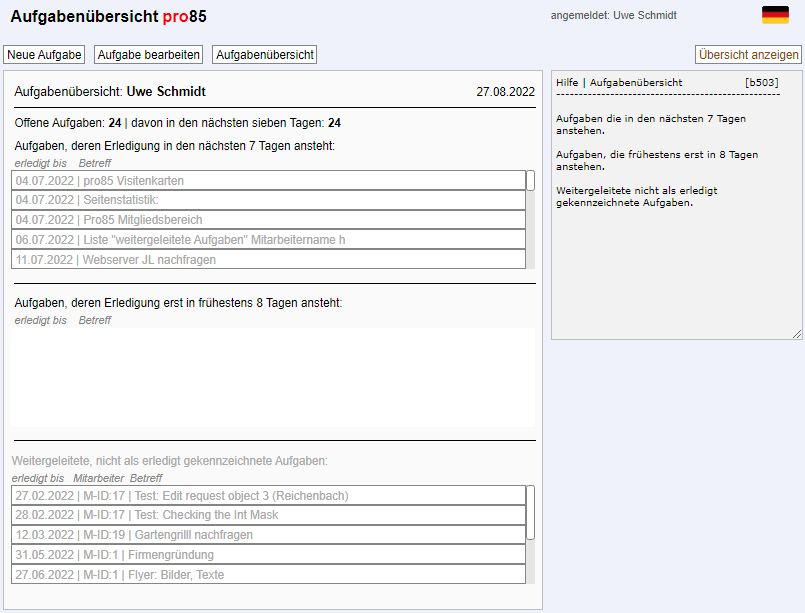The height and width of the screenshot is (613, 805).
Task: Select Test: Checking the Int Mask
Action: click(268, 515)
